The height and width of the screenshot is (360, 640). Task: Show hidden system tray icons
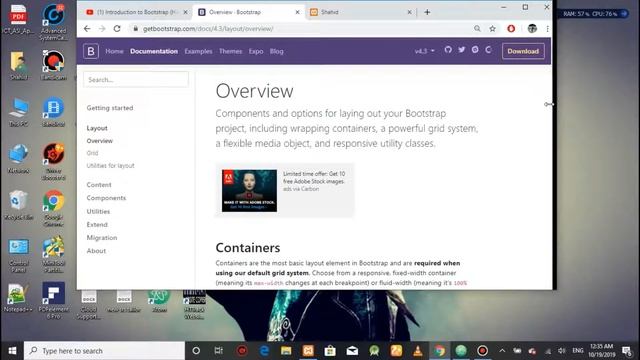tap(502, 351)
